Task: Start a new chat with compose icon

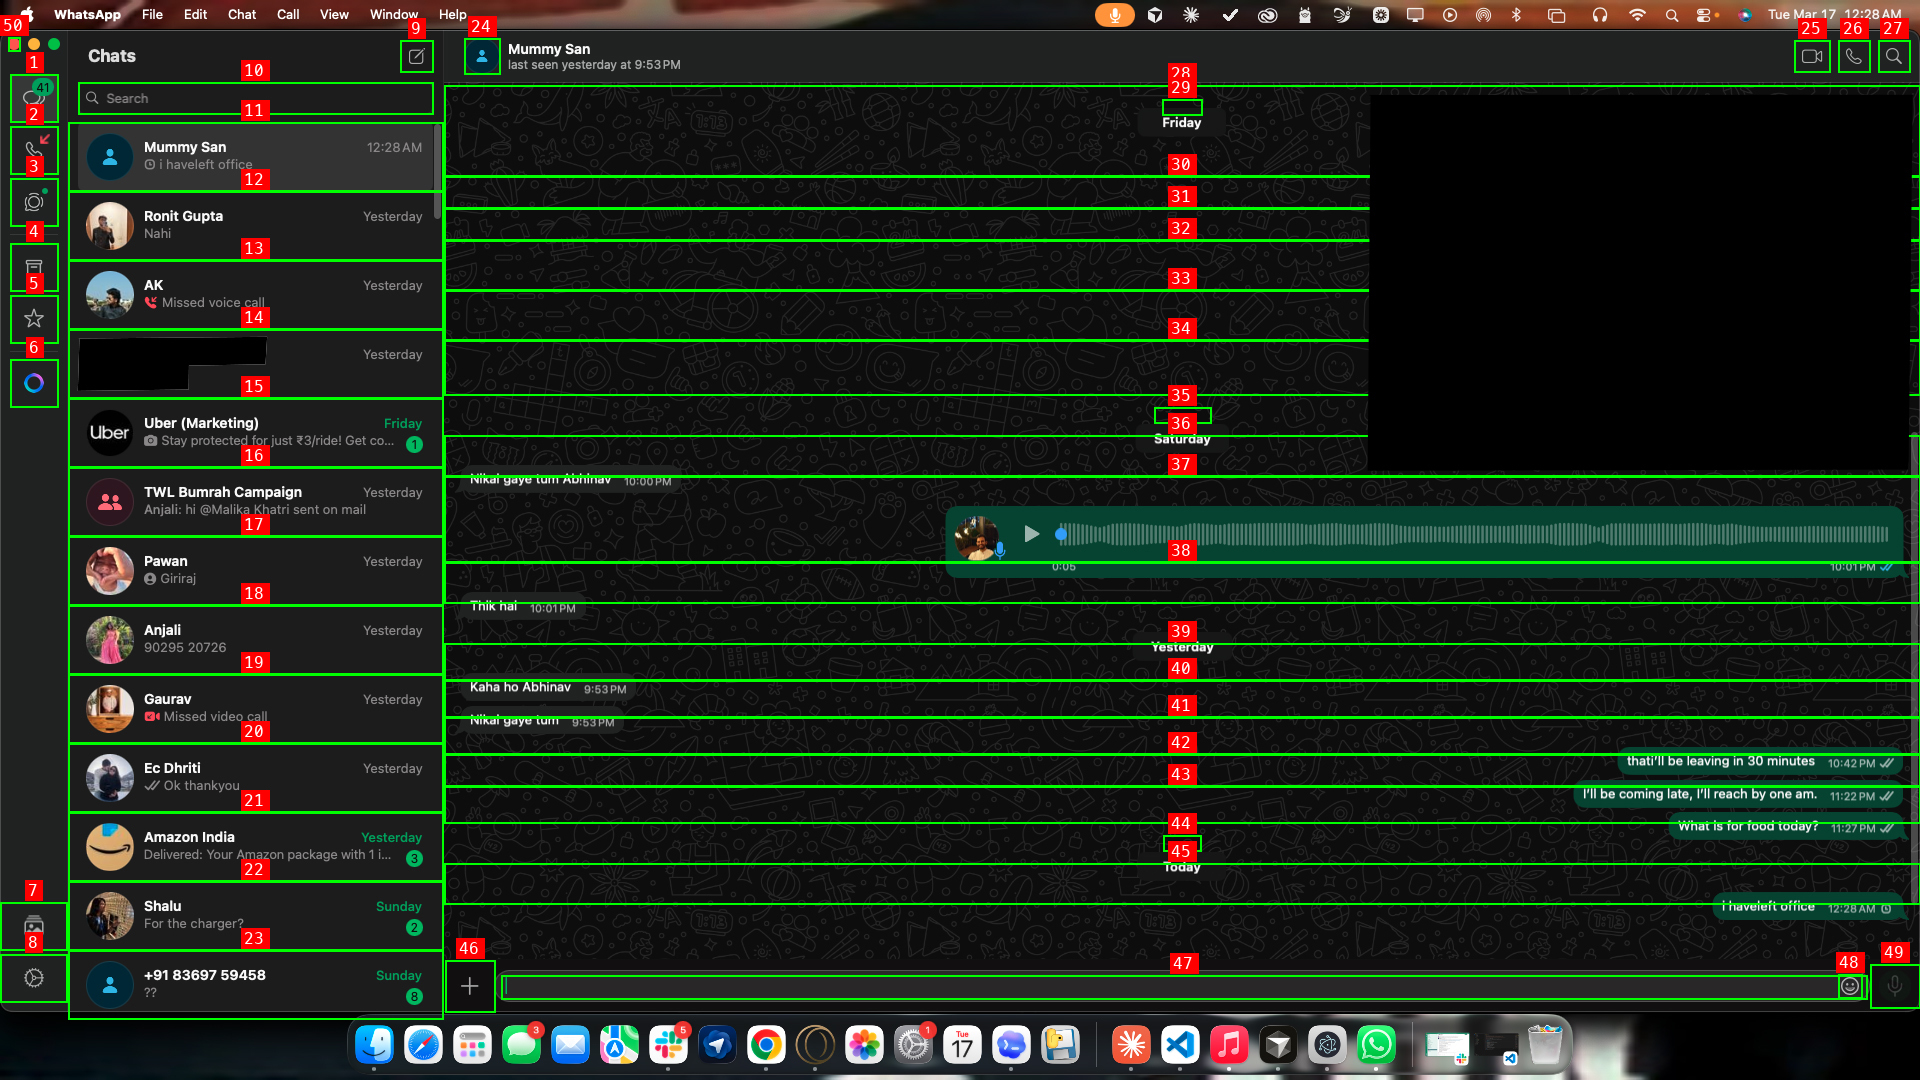Action: pos(416,56)
